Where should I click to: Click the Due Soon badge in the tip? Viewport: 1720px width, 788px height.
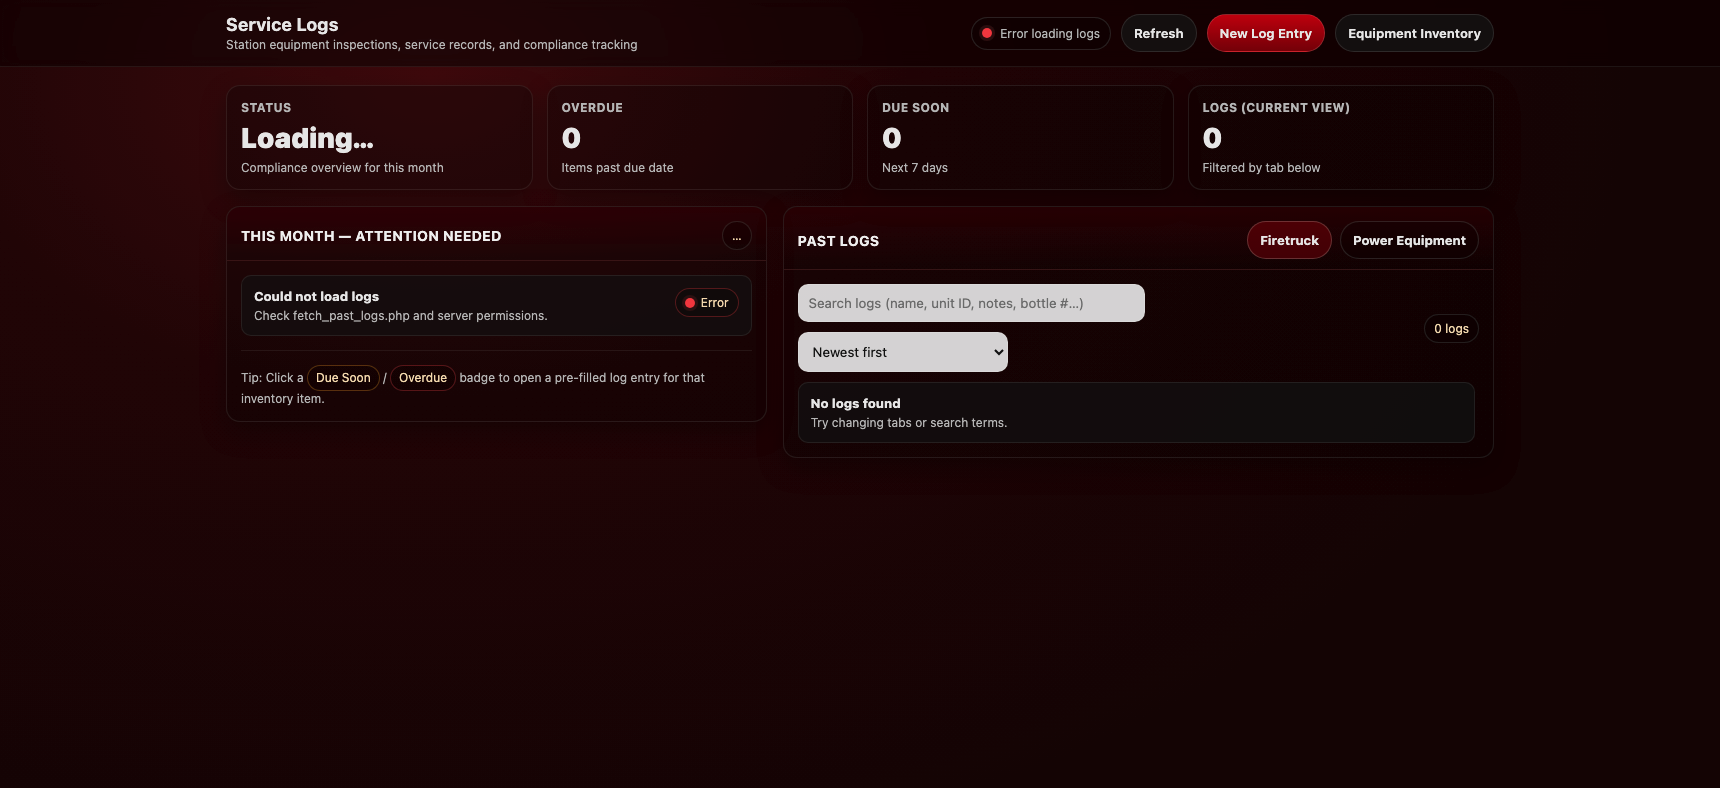pyautogui.click(x=343, y=378)
